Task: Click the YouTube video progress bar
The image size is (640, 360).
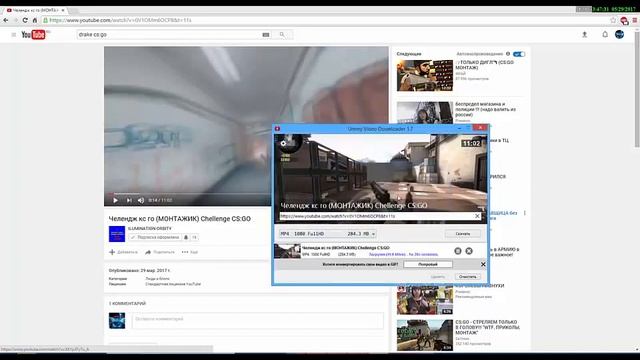Action: pyautogui.click(x=189, y=193)
